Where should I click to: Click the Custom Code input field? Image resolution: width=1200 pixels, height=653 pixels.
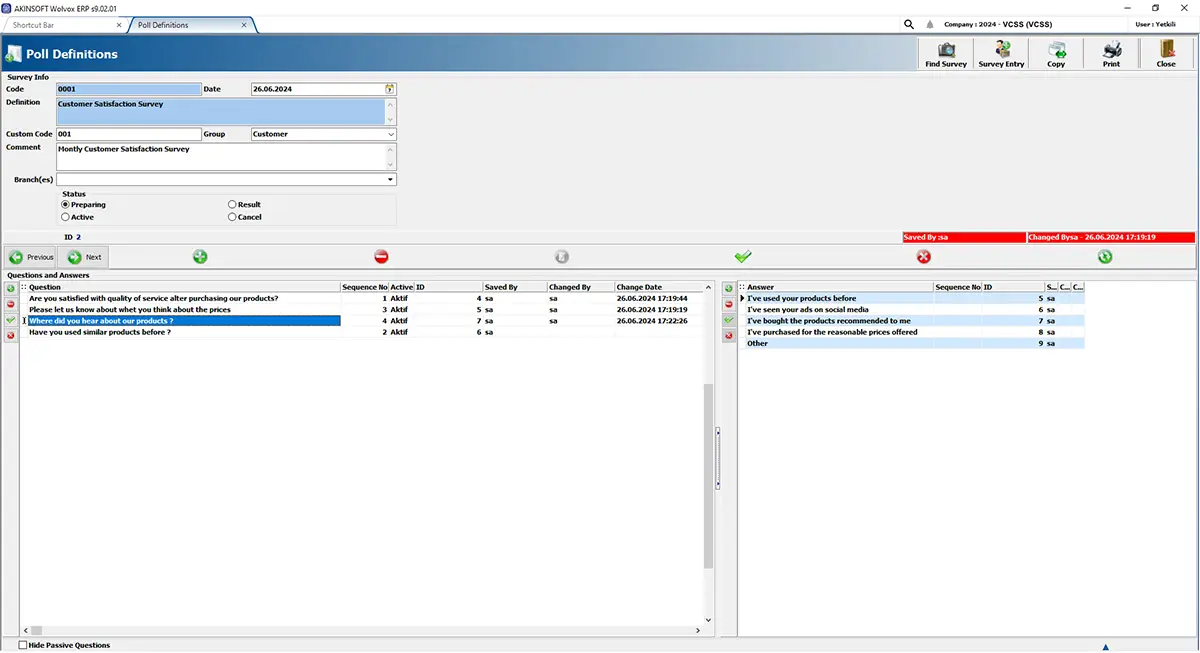point(129,134)
